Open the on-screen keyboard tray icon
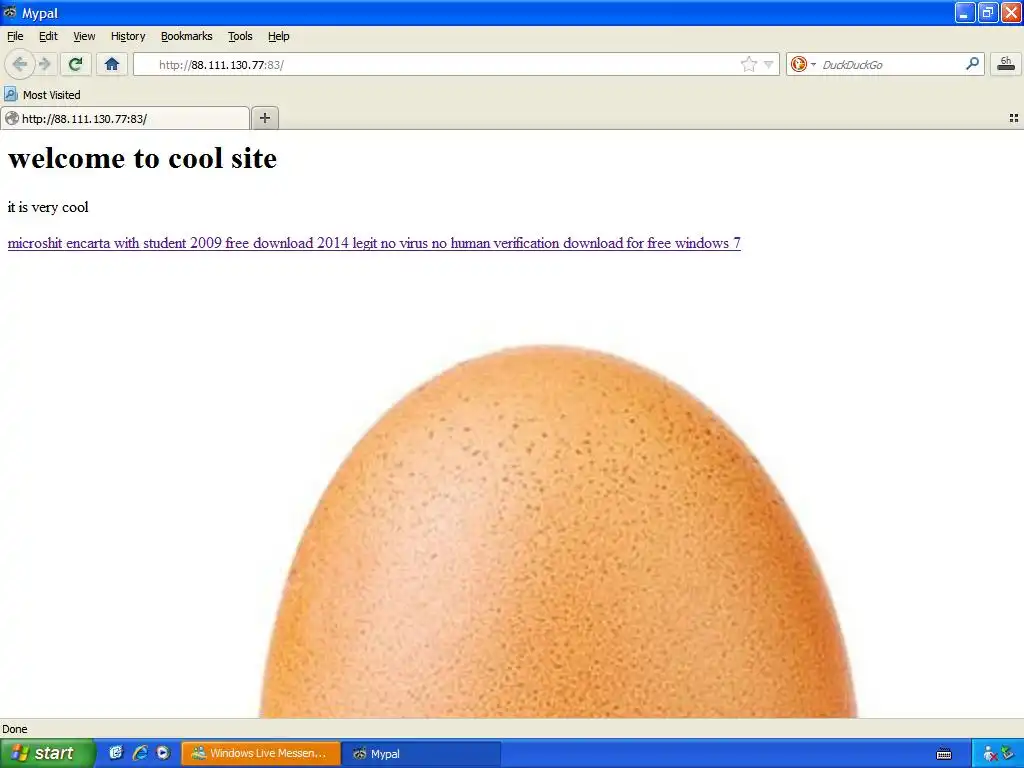 pyautogui.click(x=944, y=754)
